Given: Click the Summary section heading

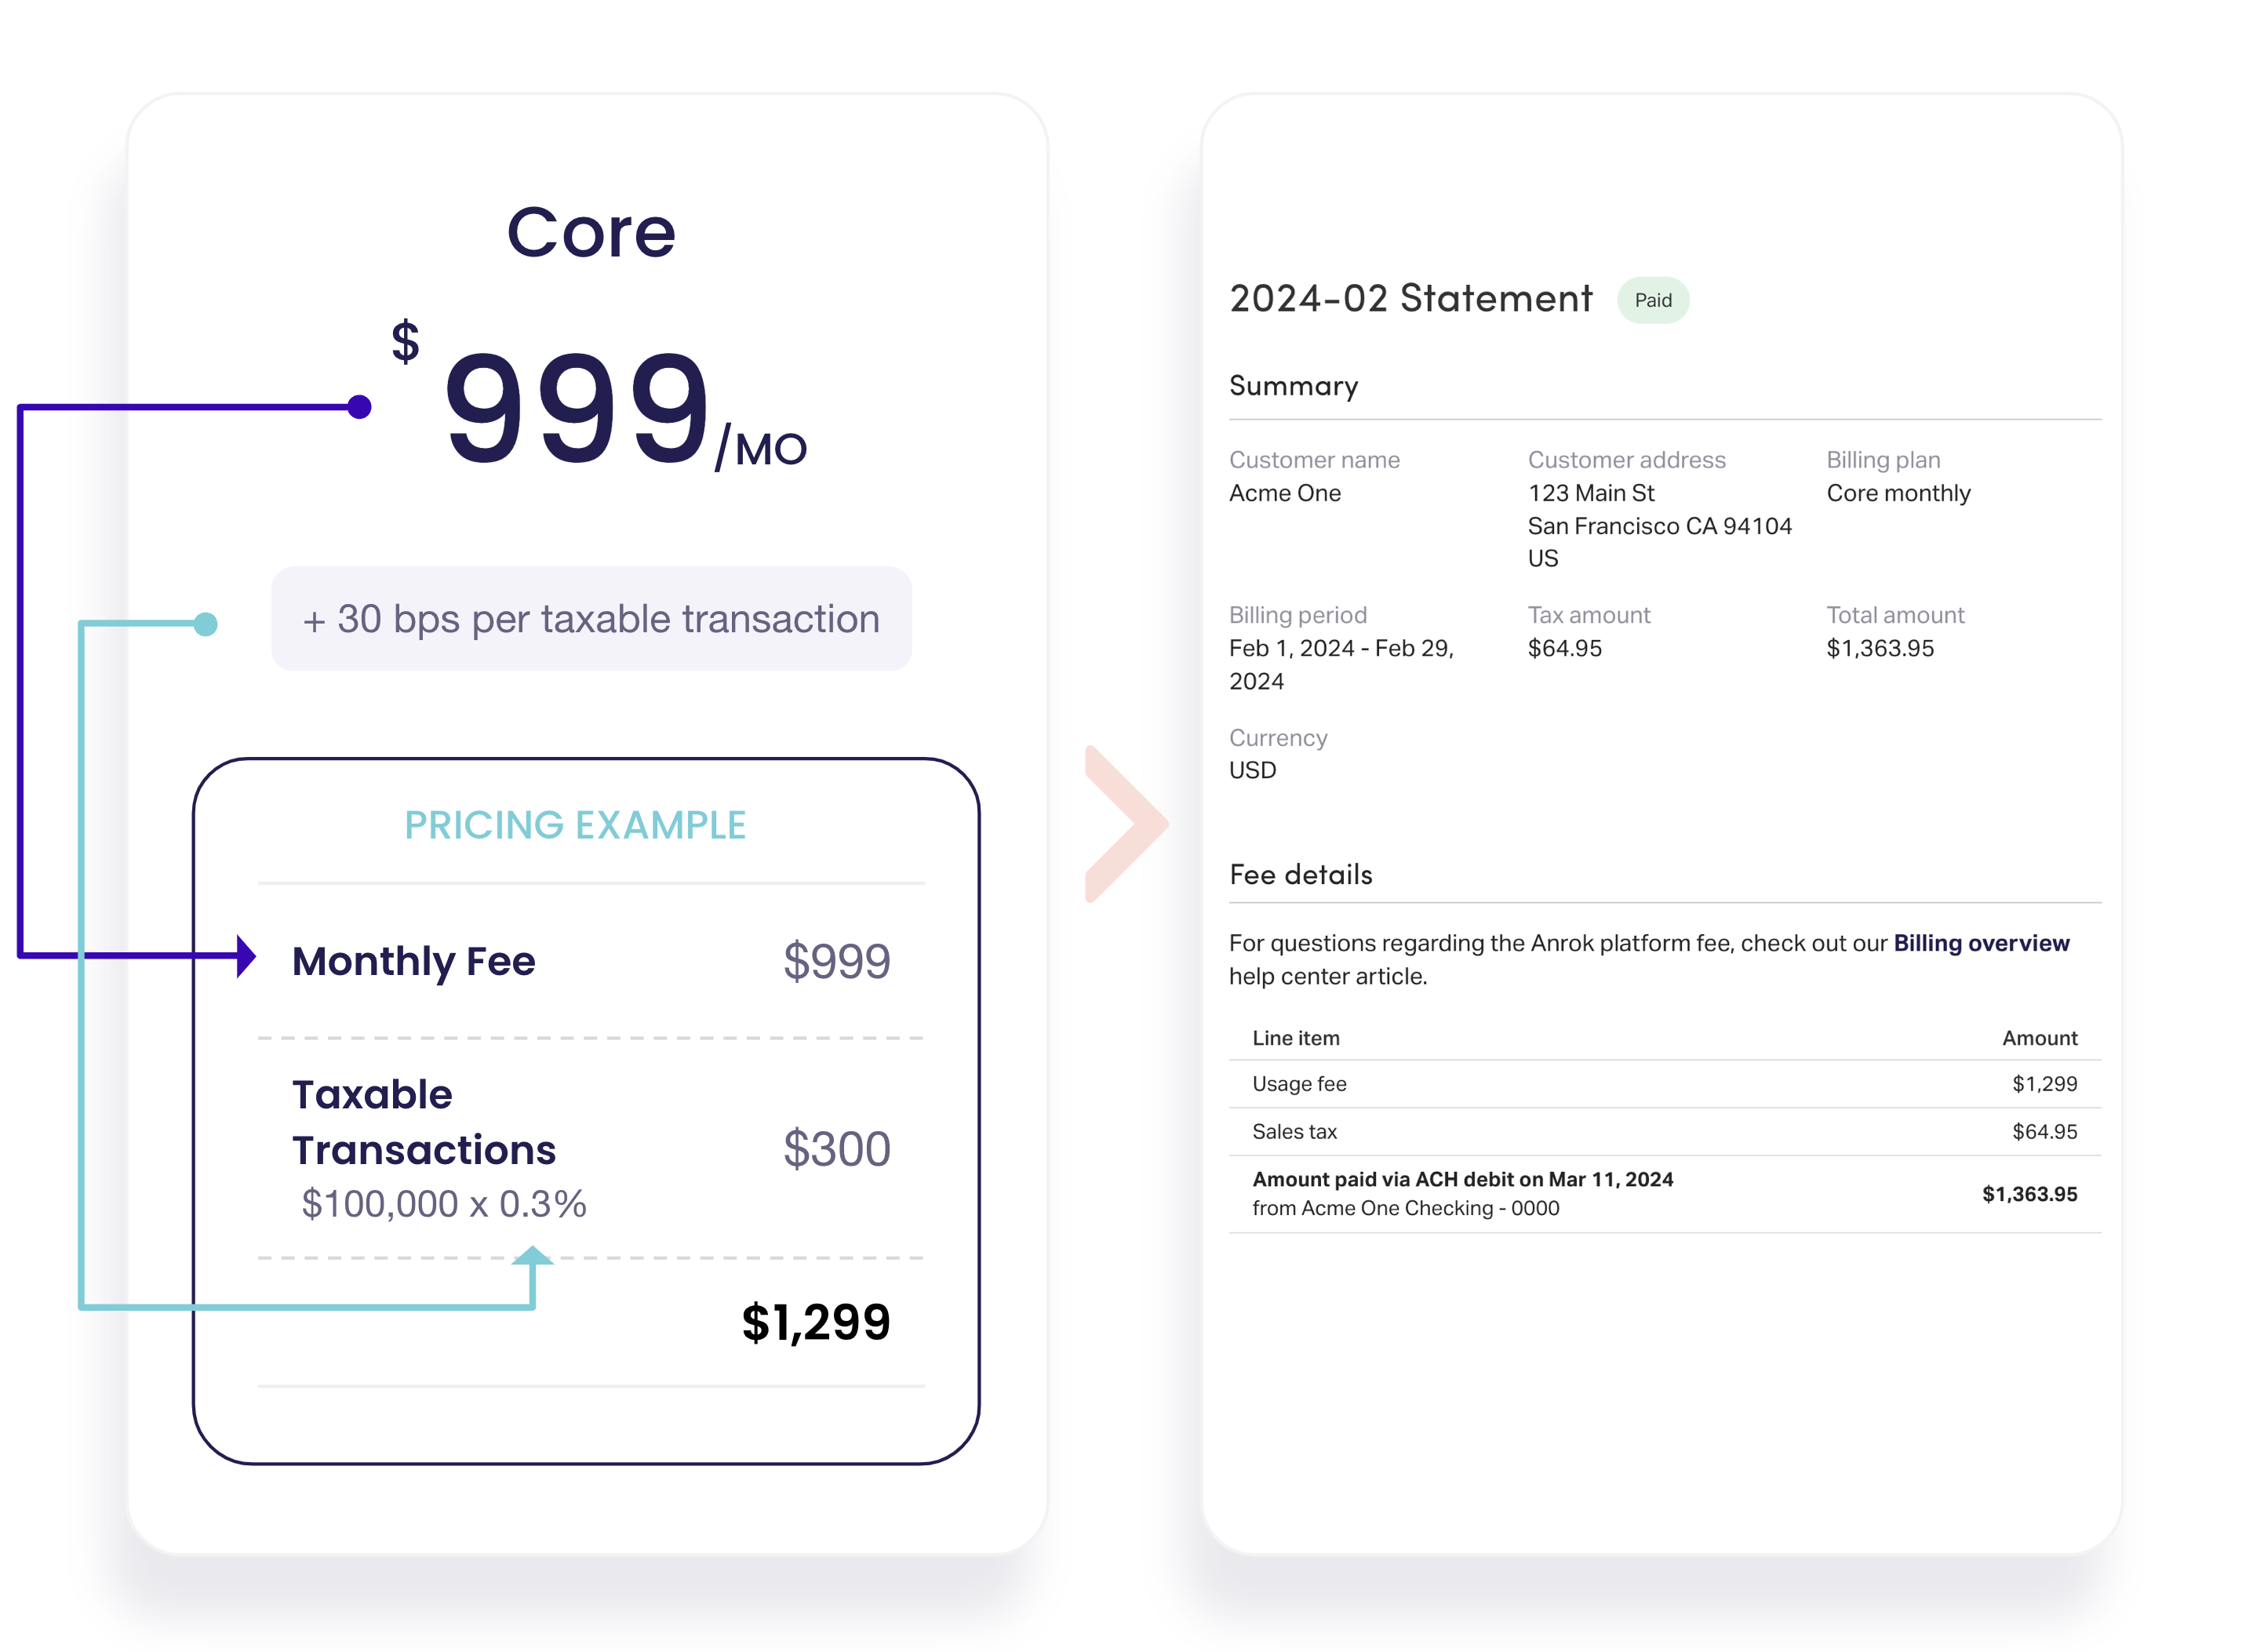Looking at the screenshot, I should 1293,386.
